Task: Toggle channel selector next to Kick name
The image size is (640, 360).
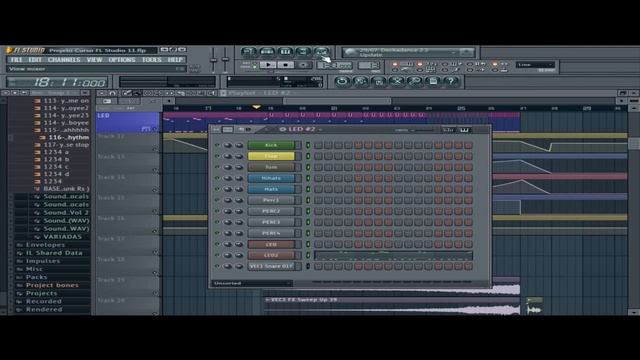Action: coord(308,145)
